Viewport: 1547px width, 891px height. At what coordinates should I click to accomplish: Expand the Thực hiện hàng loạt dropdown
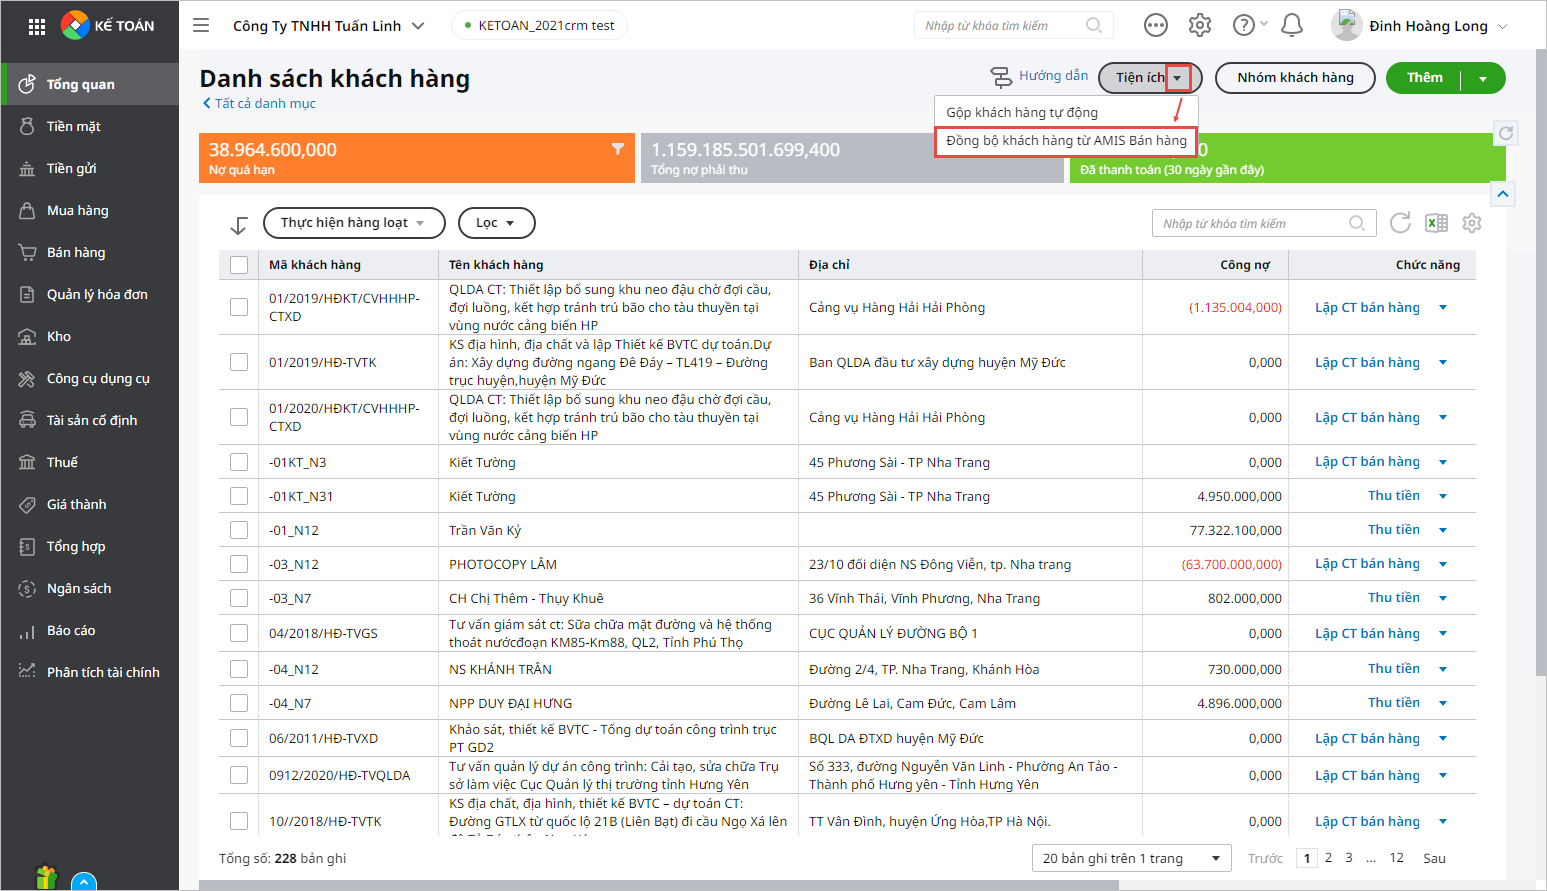tap(353, 223)
